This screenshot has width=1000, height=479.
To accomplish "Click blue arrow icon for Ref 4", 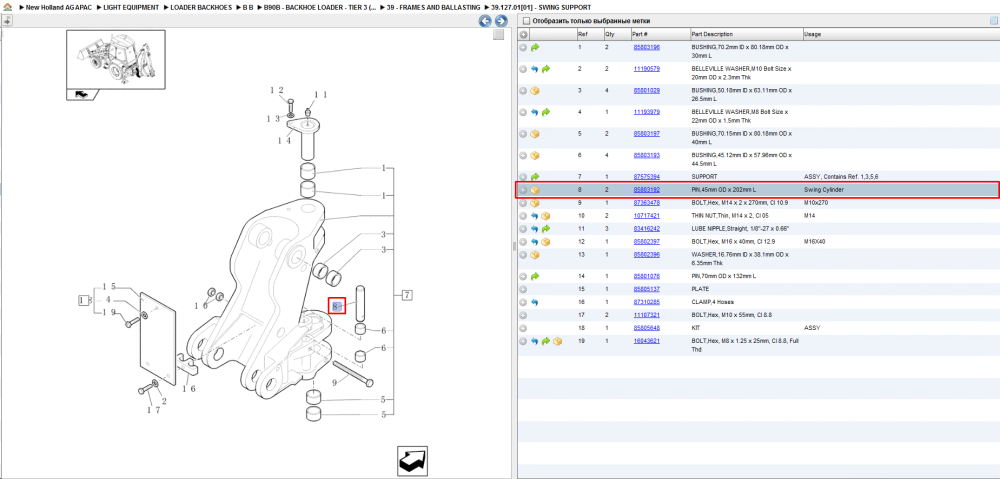I will pyautogui.click(x=535, y=112).
